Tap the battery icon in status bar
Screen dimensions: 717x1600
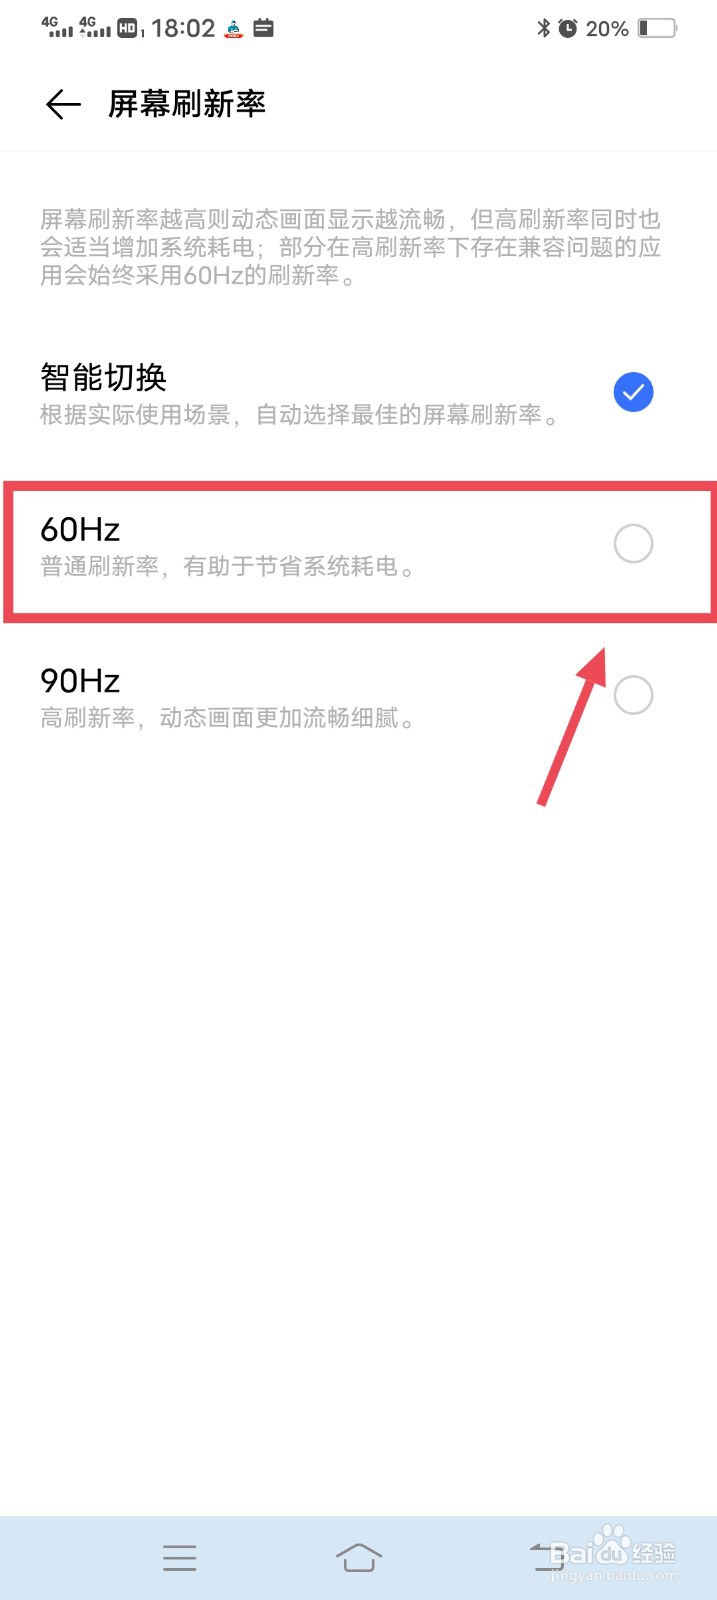[x=657, y=28]
